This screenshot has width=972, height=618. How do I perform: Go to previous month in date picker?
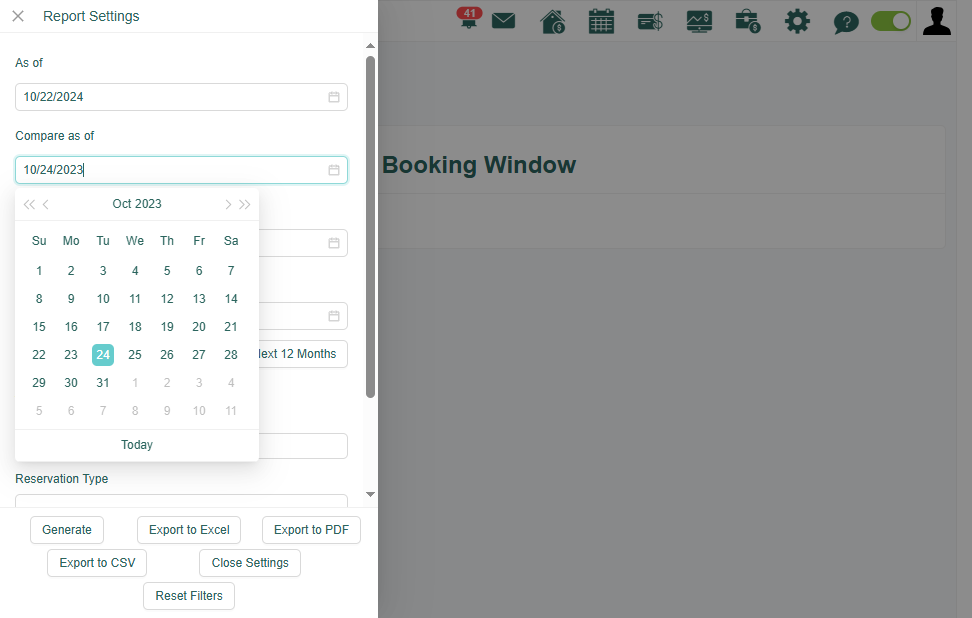coord(45,205)
